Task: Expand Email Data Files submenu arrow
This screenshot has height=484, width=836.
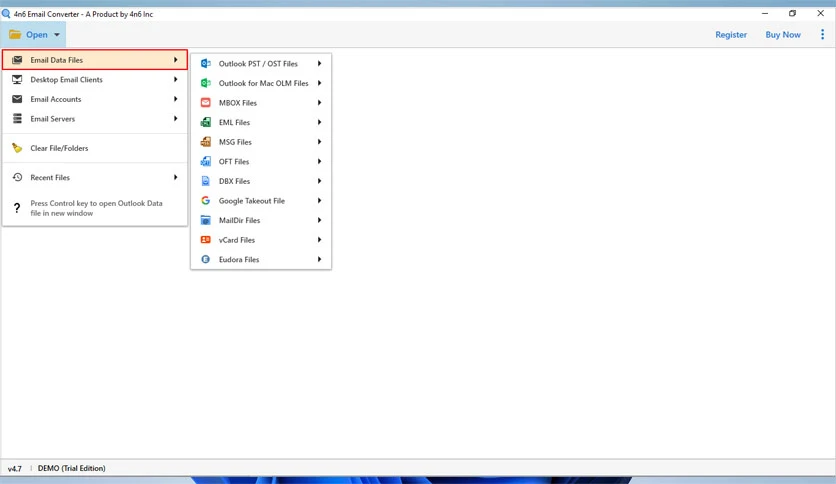Action: (175, 60)
